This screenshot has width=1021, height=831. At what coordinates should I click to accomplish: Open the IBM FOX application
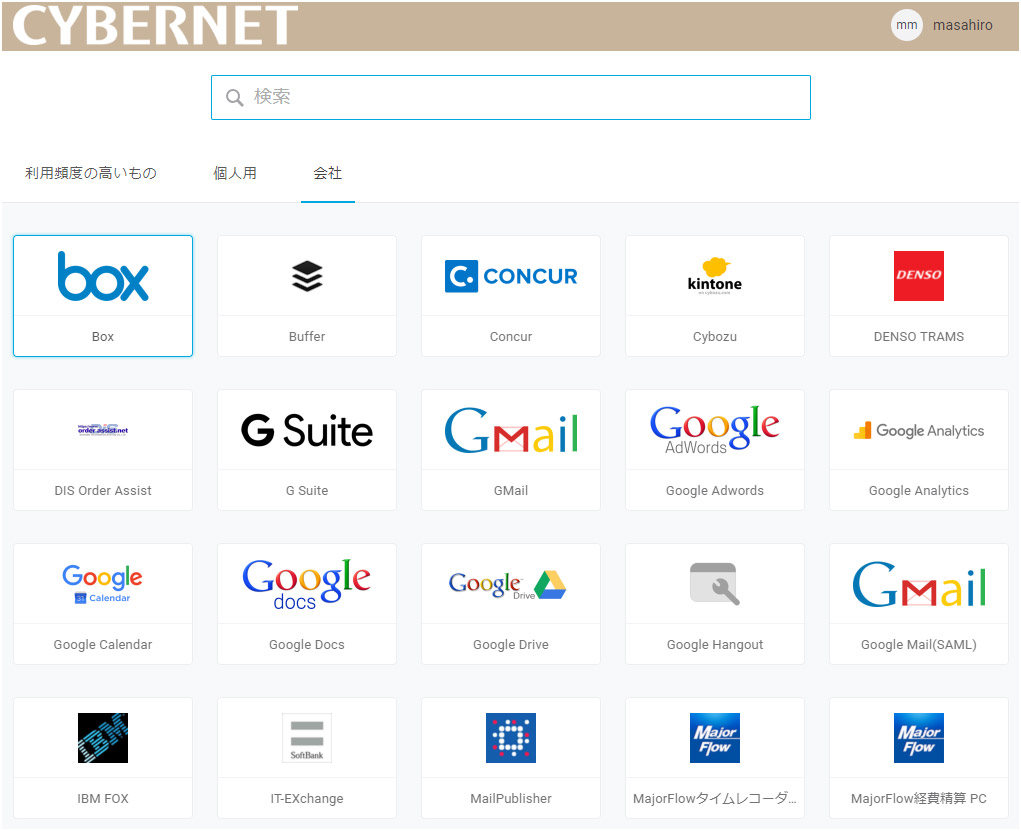[x=103, y=757]
